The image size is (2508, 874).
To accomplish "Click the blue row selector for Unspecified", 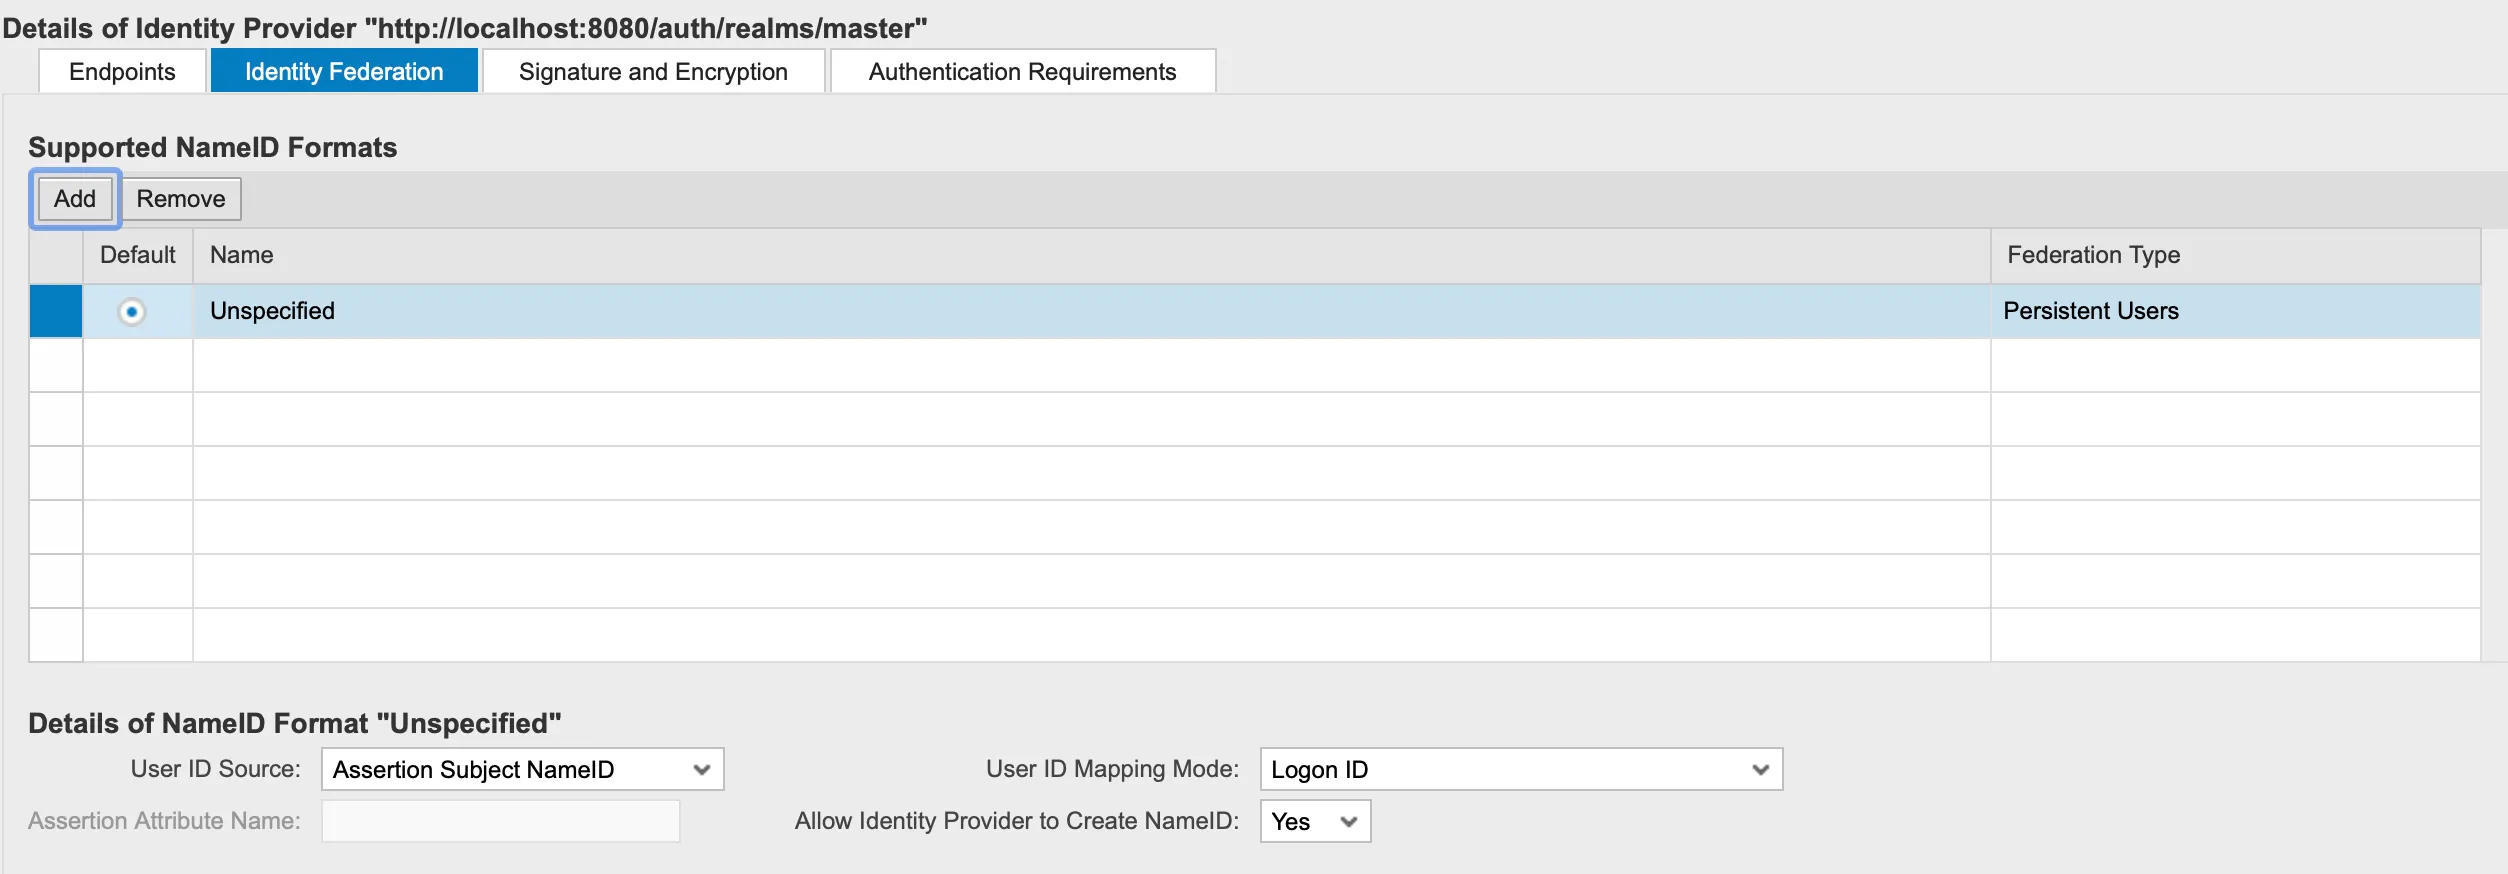I will pyautogui.click(x=56, y=311).
